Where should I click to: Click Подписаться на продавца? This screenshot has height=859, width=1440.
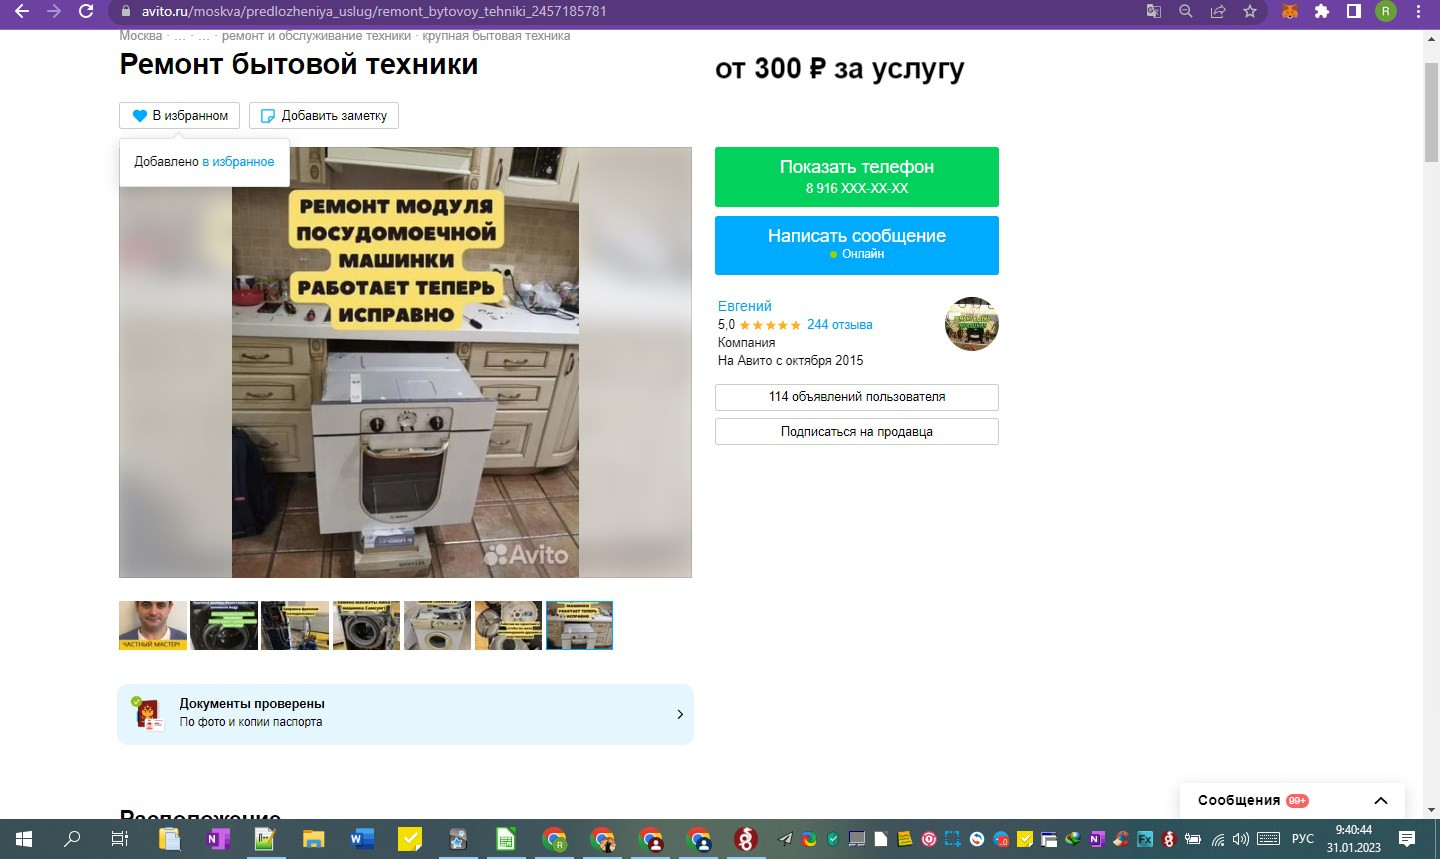857,432
